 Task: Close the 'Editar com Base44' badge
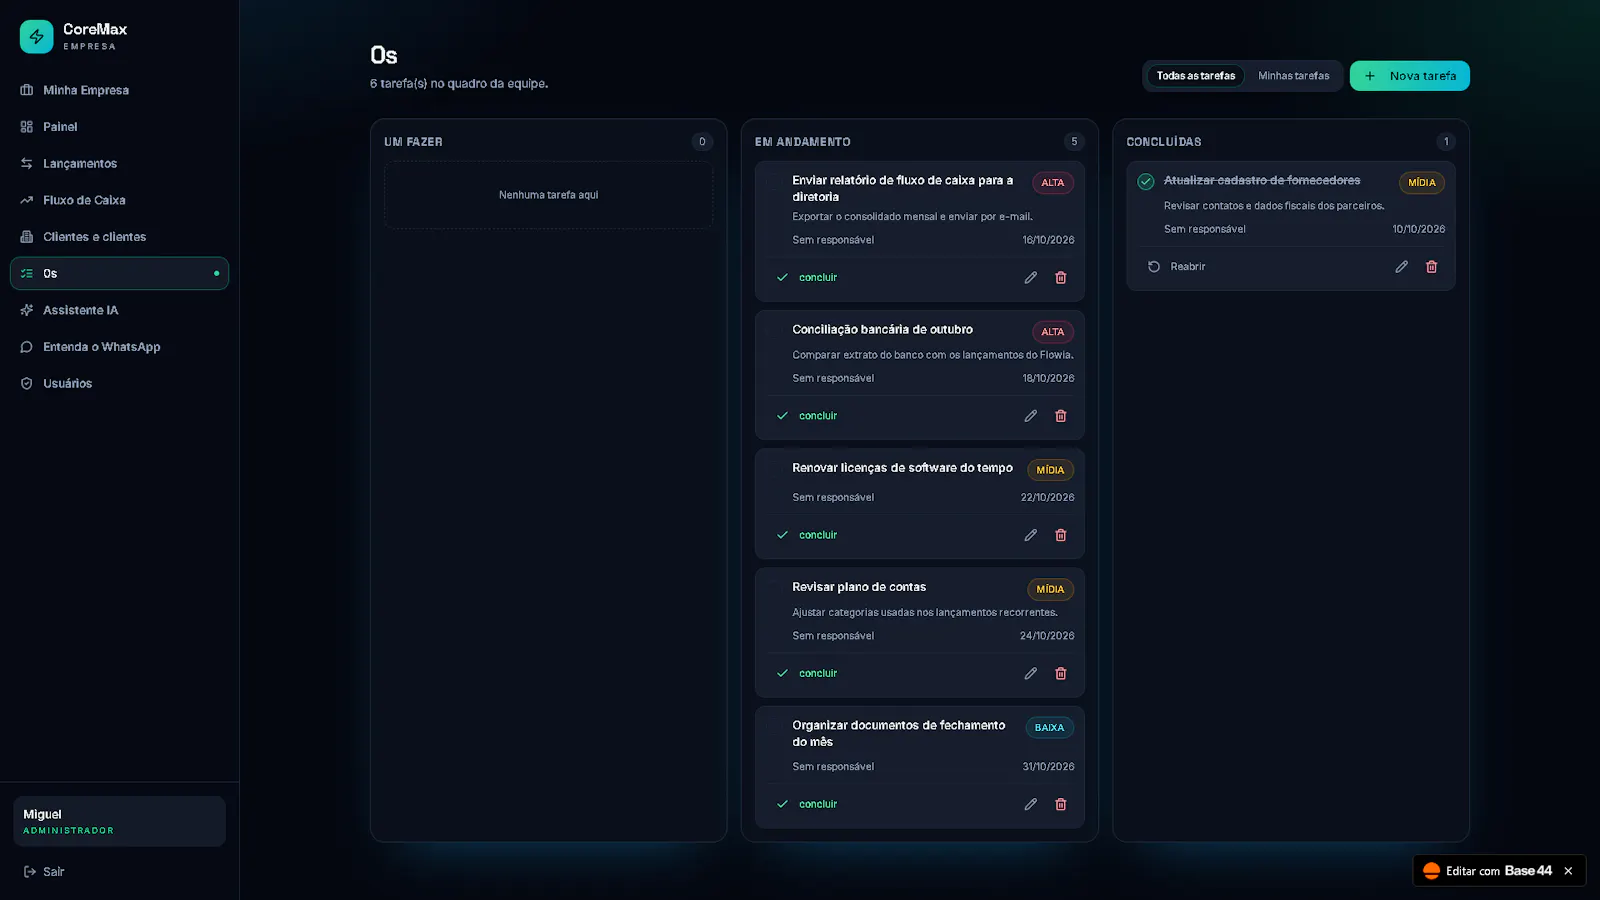point(1568,871)
